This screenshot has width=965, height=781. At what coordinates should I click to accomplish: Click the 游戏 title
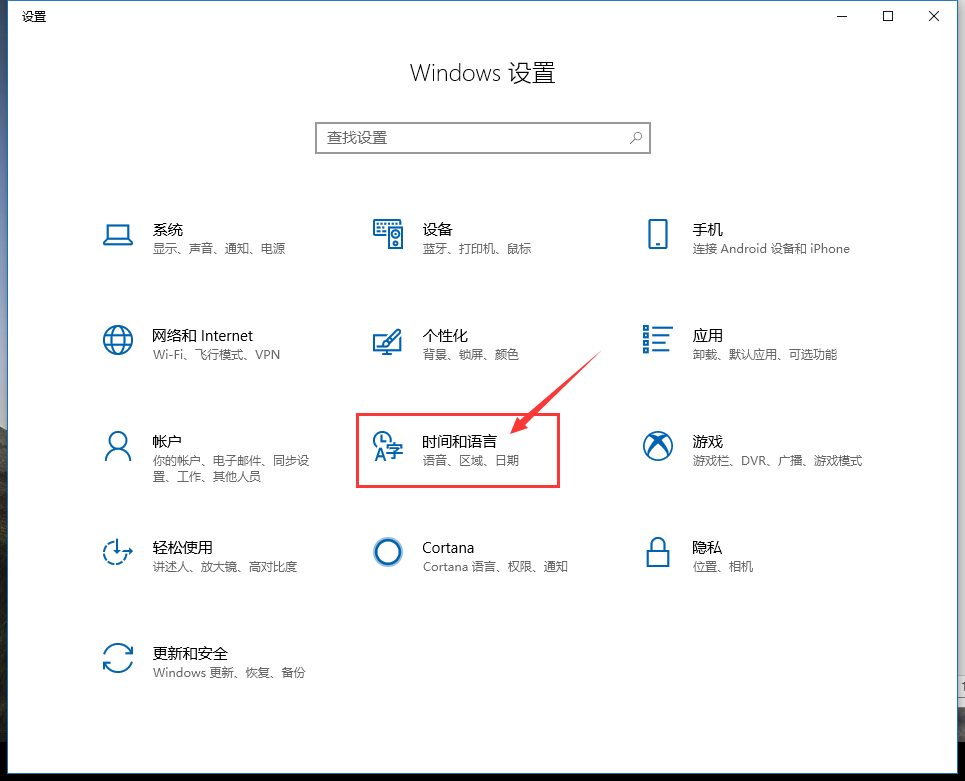click(708, 441)
